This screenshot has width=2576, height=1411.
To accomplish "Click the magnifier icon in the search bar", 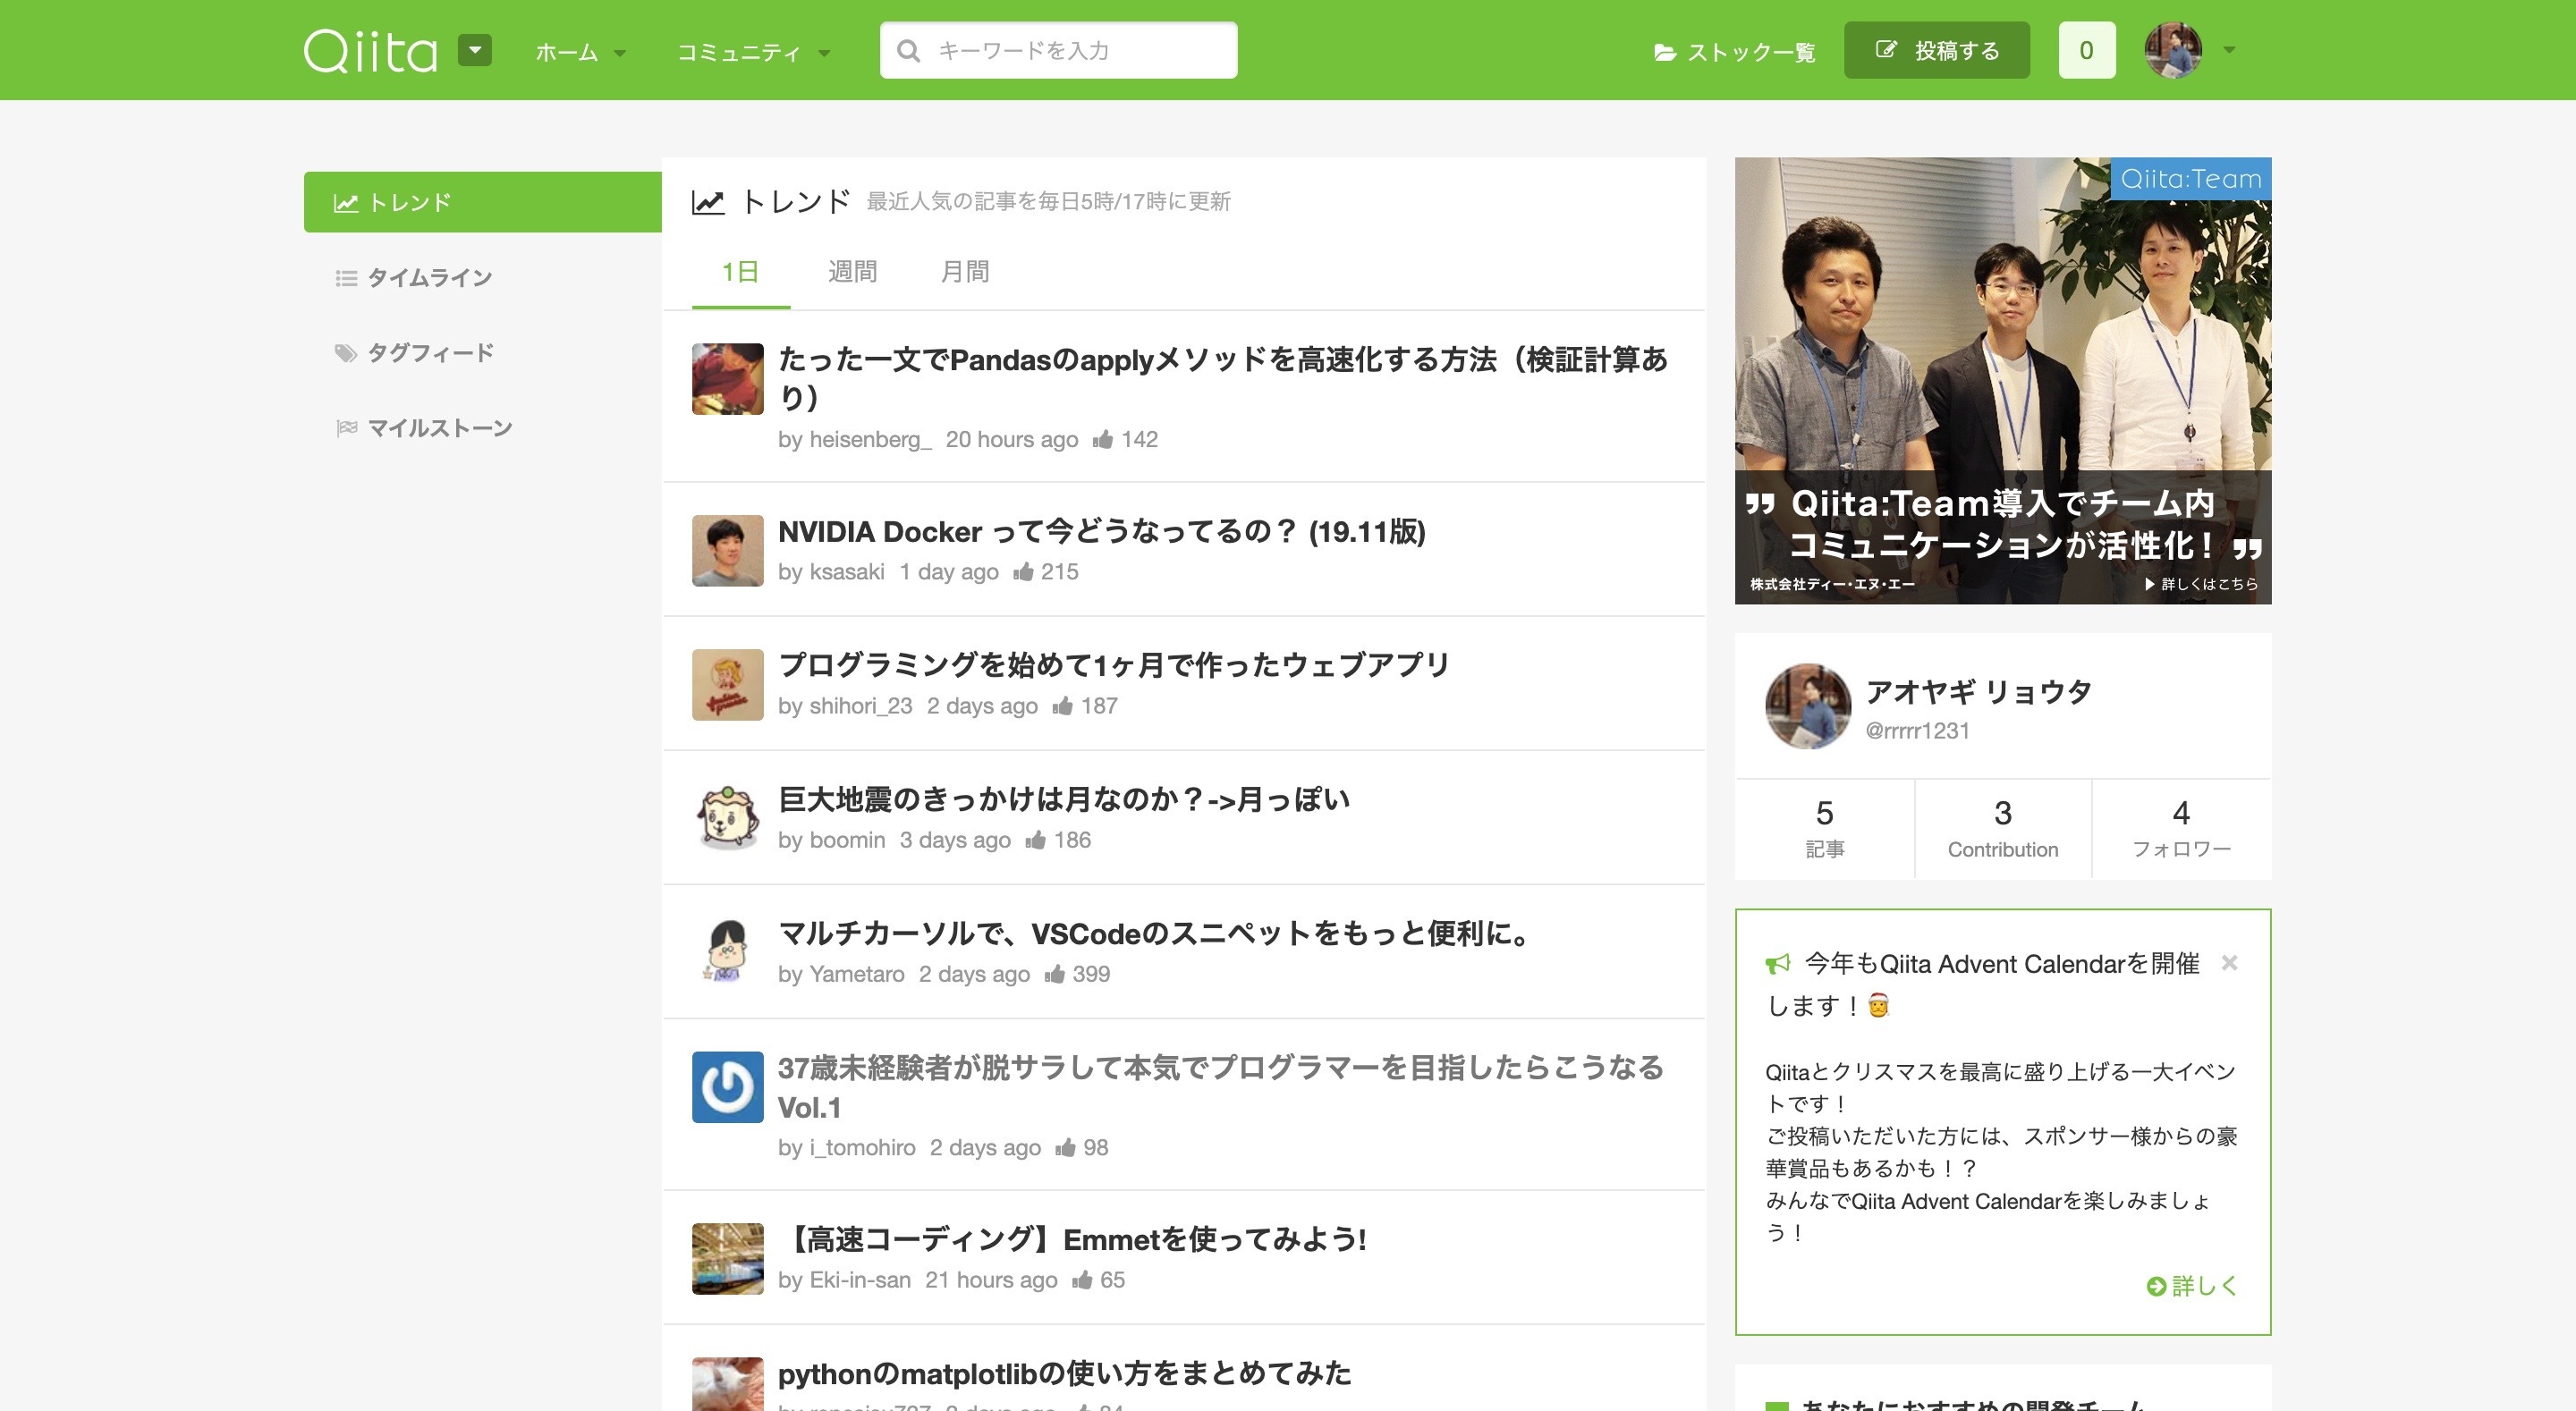I will click(909, 48).
